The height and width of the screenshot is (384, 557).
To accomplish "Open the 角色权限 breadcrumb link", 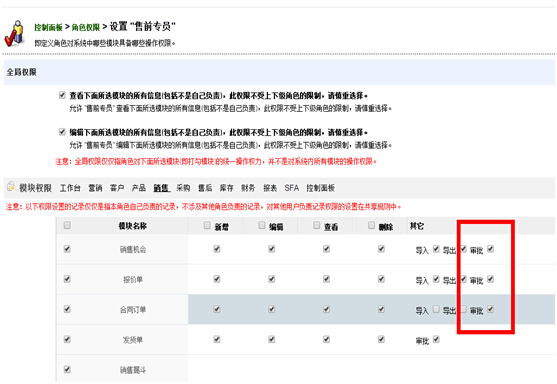I will tap(86, 27).
